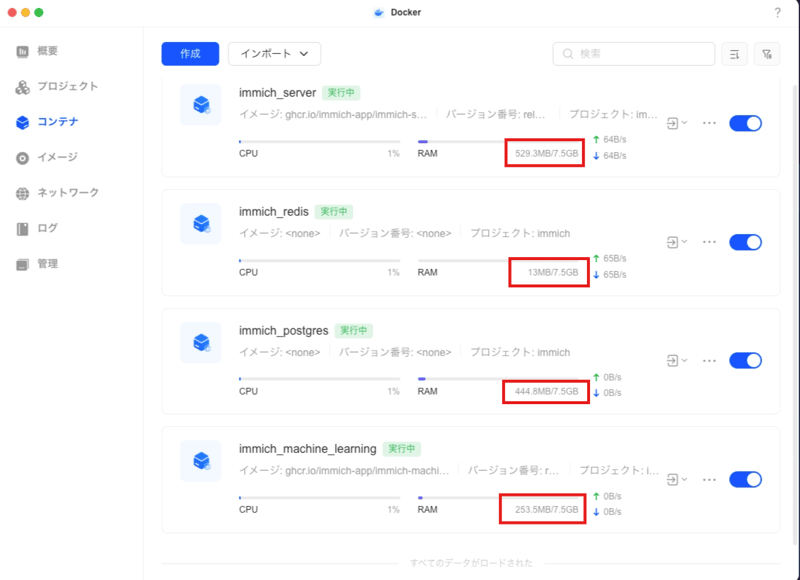
Task: Toggle off the immich_postgres container switch
Action: point(745,361)
